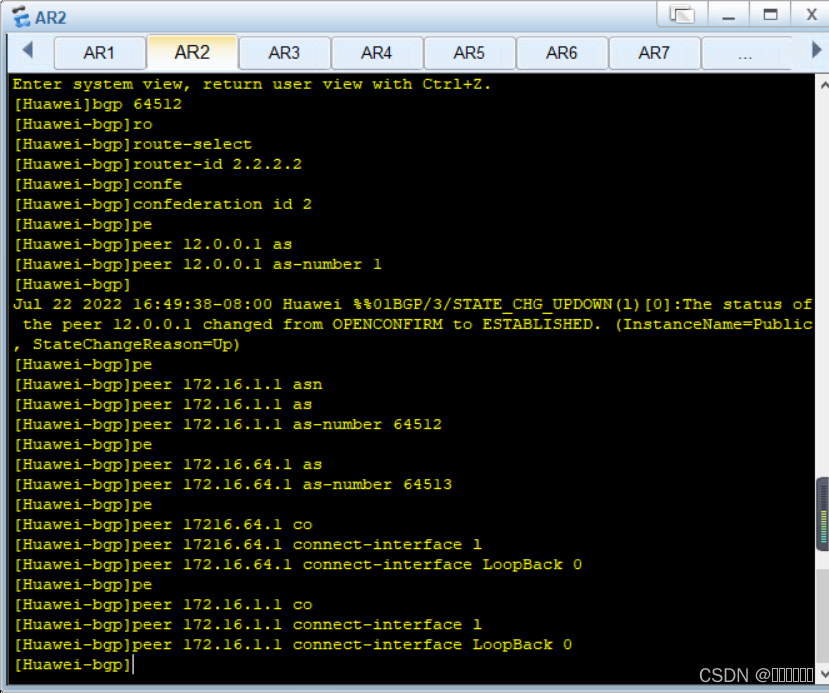
Task: Click the last '[Huawei-bgp]' prompt at cursor
Action: coord(72,665)
